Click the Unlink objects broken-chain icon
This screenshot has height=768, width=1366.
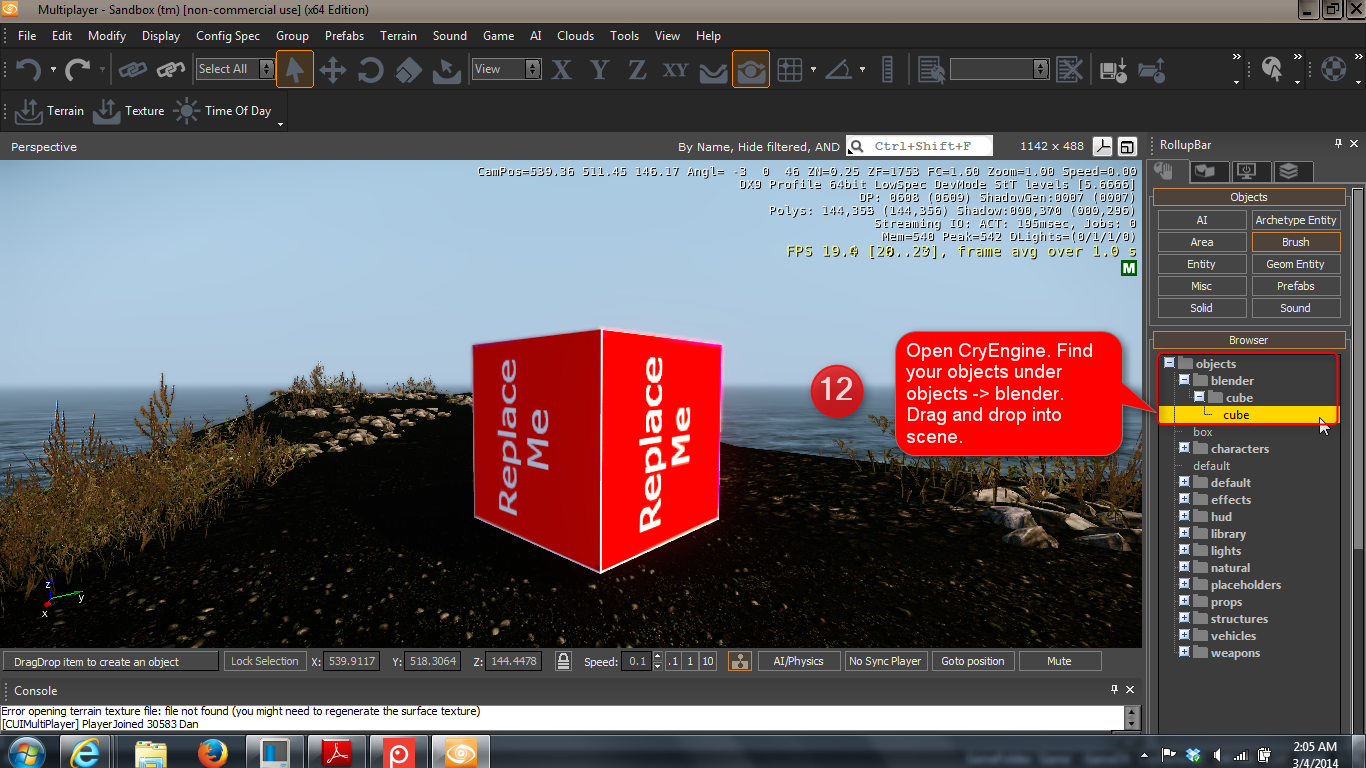click(x=171, y=69)
